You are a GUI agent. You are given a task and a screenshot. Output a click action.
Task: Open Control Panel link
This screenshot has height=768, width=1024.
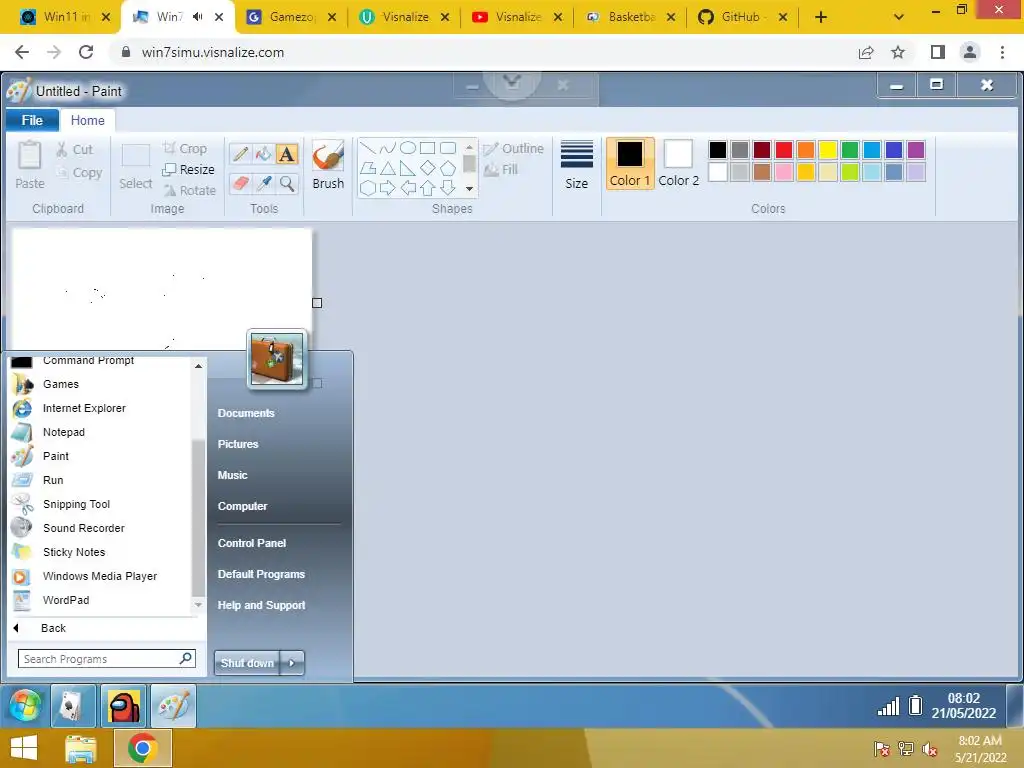coord(251,543)
